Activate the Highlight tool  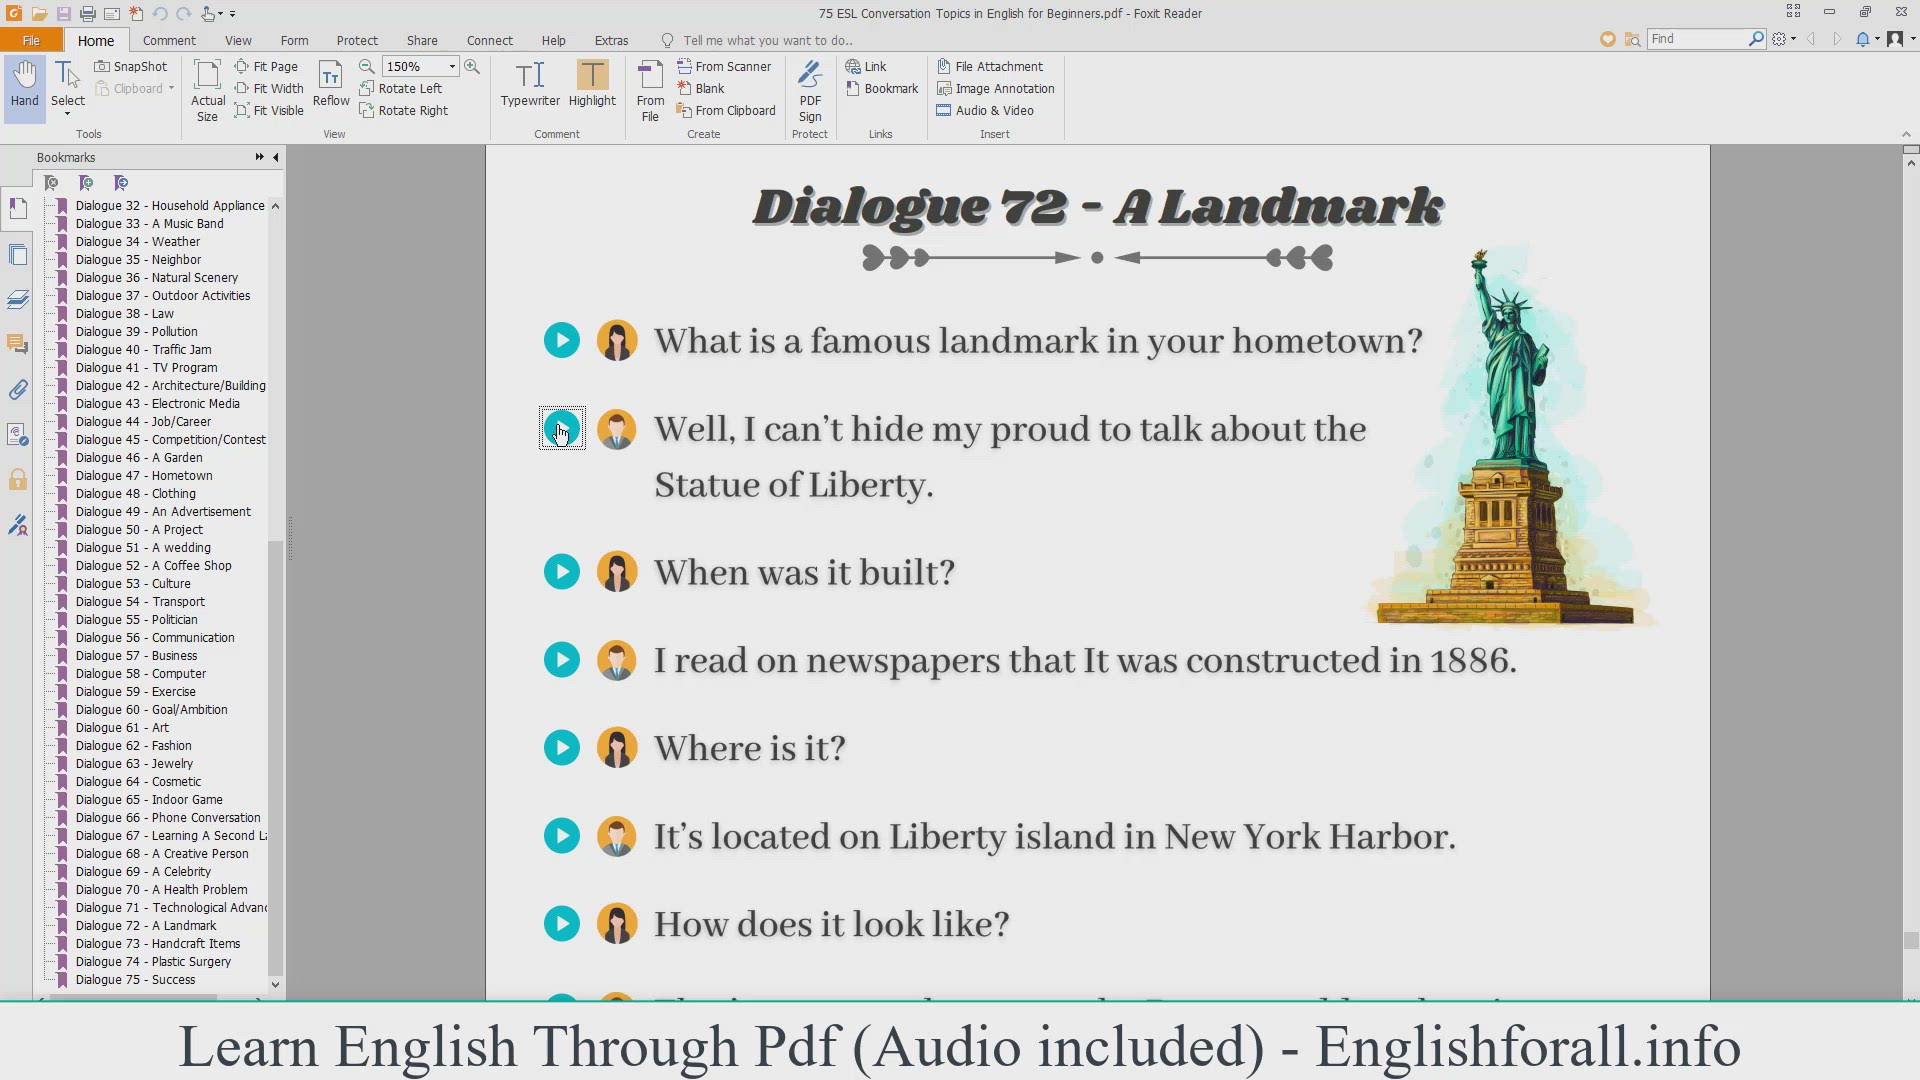(592, 84)
